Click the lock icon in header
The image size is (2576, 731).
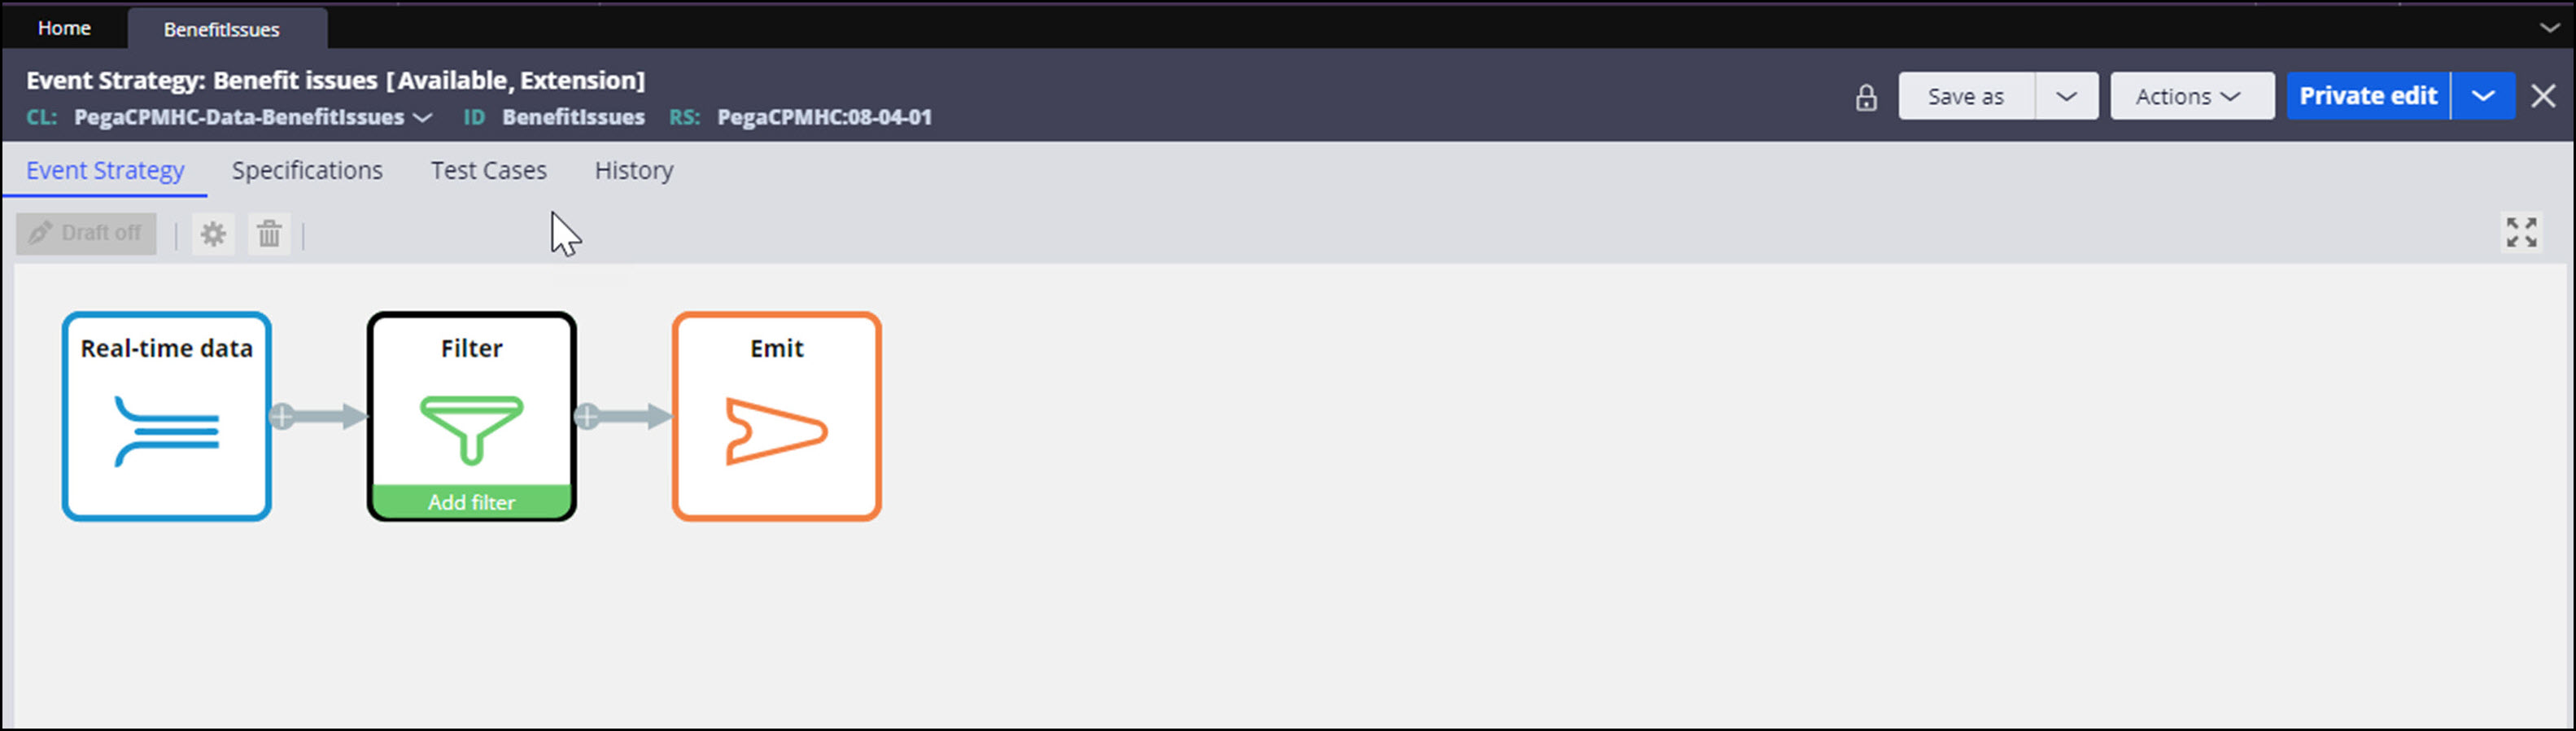[x=1865, y=97]
